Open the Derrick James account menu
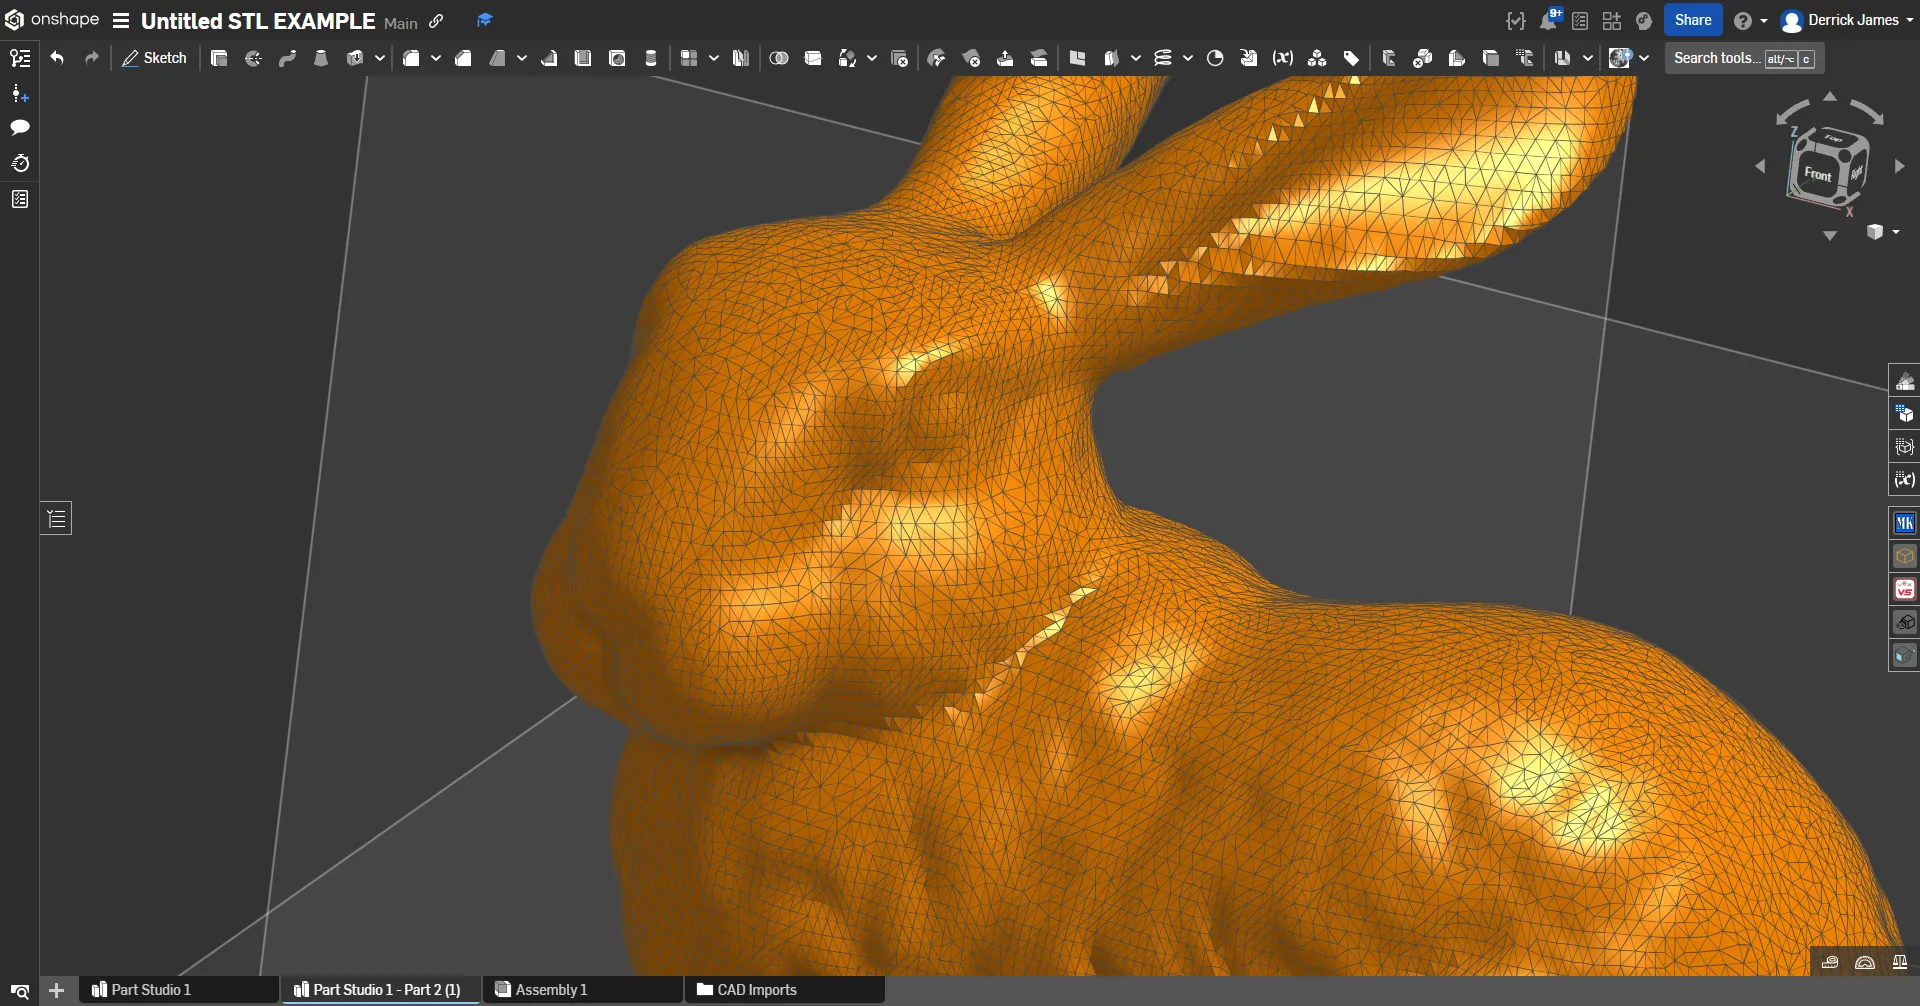1920x1006 pixels. [1846, 20]
